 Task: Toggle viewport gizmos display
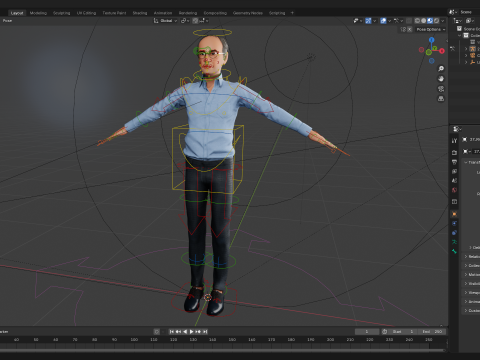coord(368,21)
